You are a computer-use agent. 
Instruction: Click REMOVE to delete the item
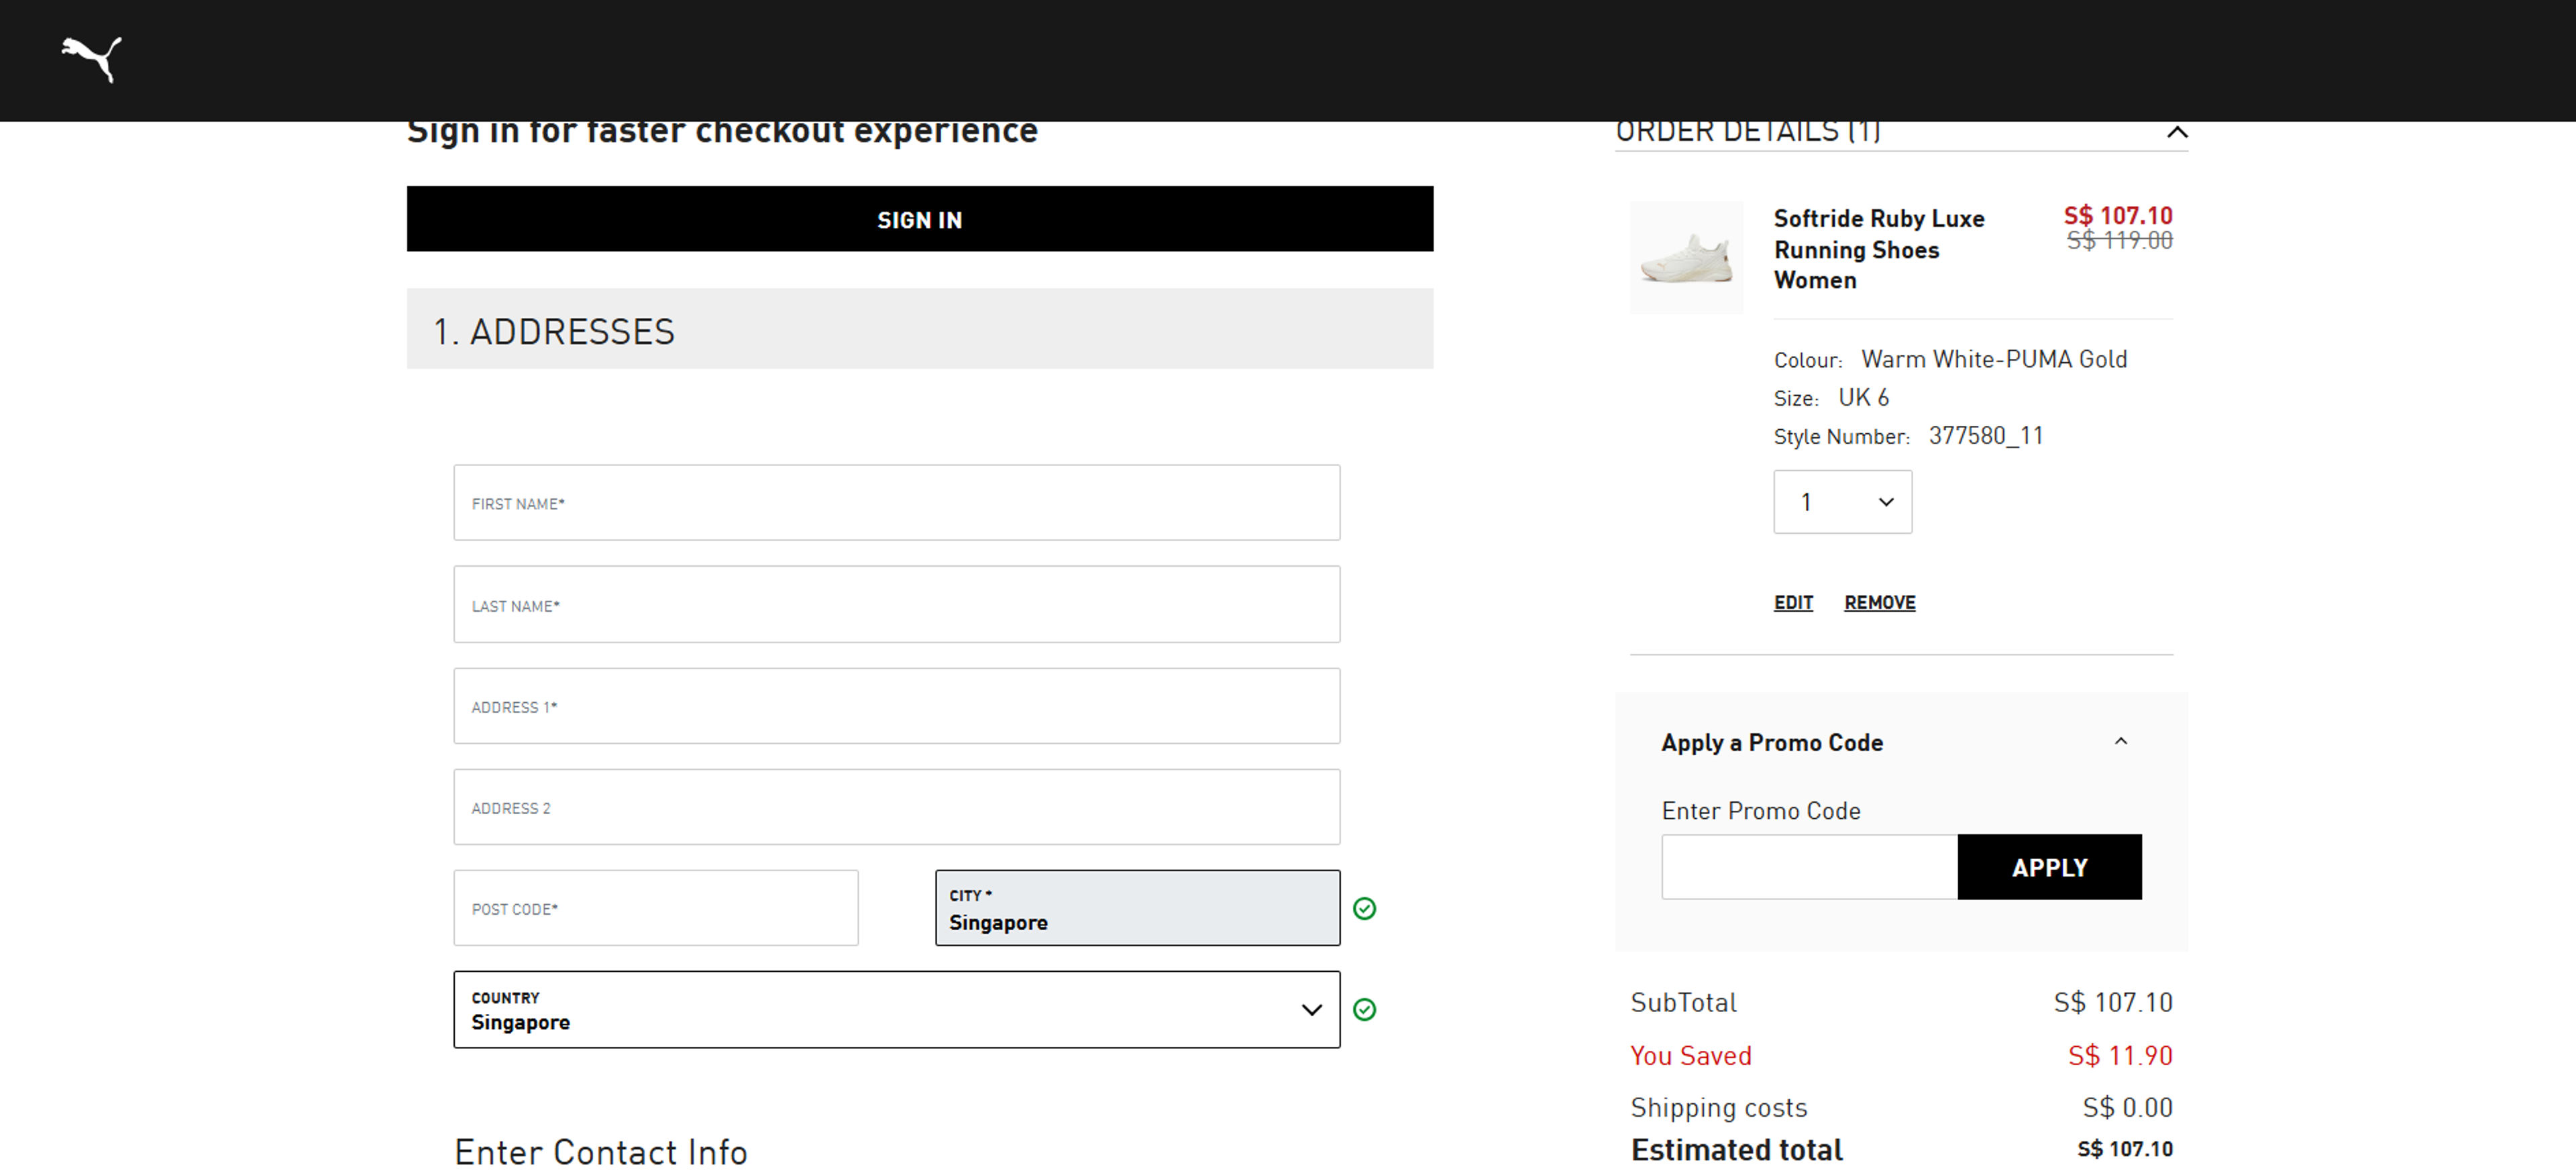click(1879, 602)
